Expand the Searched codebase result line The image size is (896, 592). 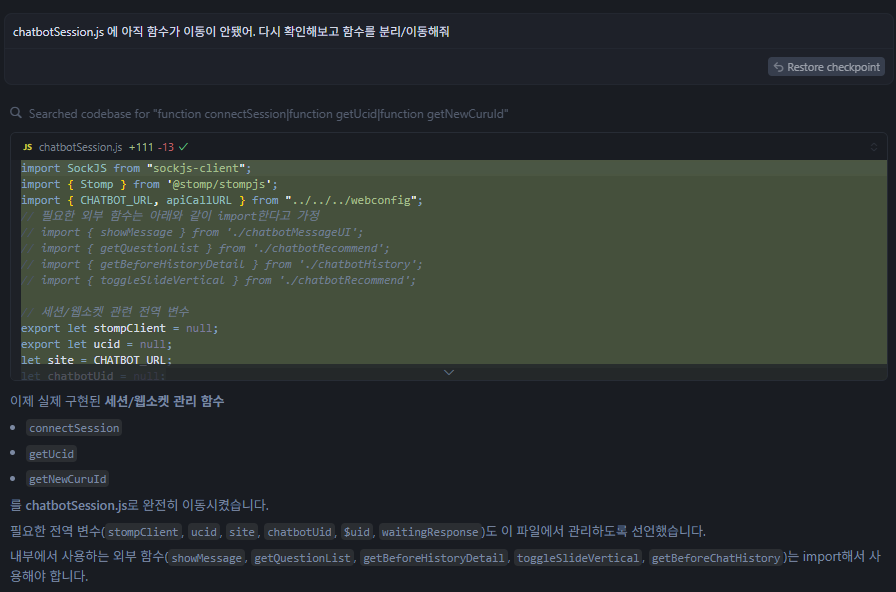pos(268,114)
